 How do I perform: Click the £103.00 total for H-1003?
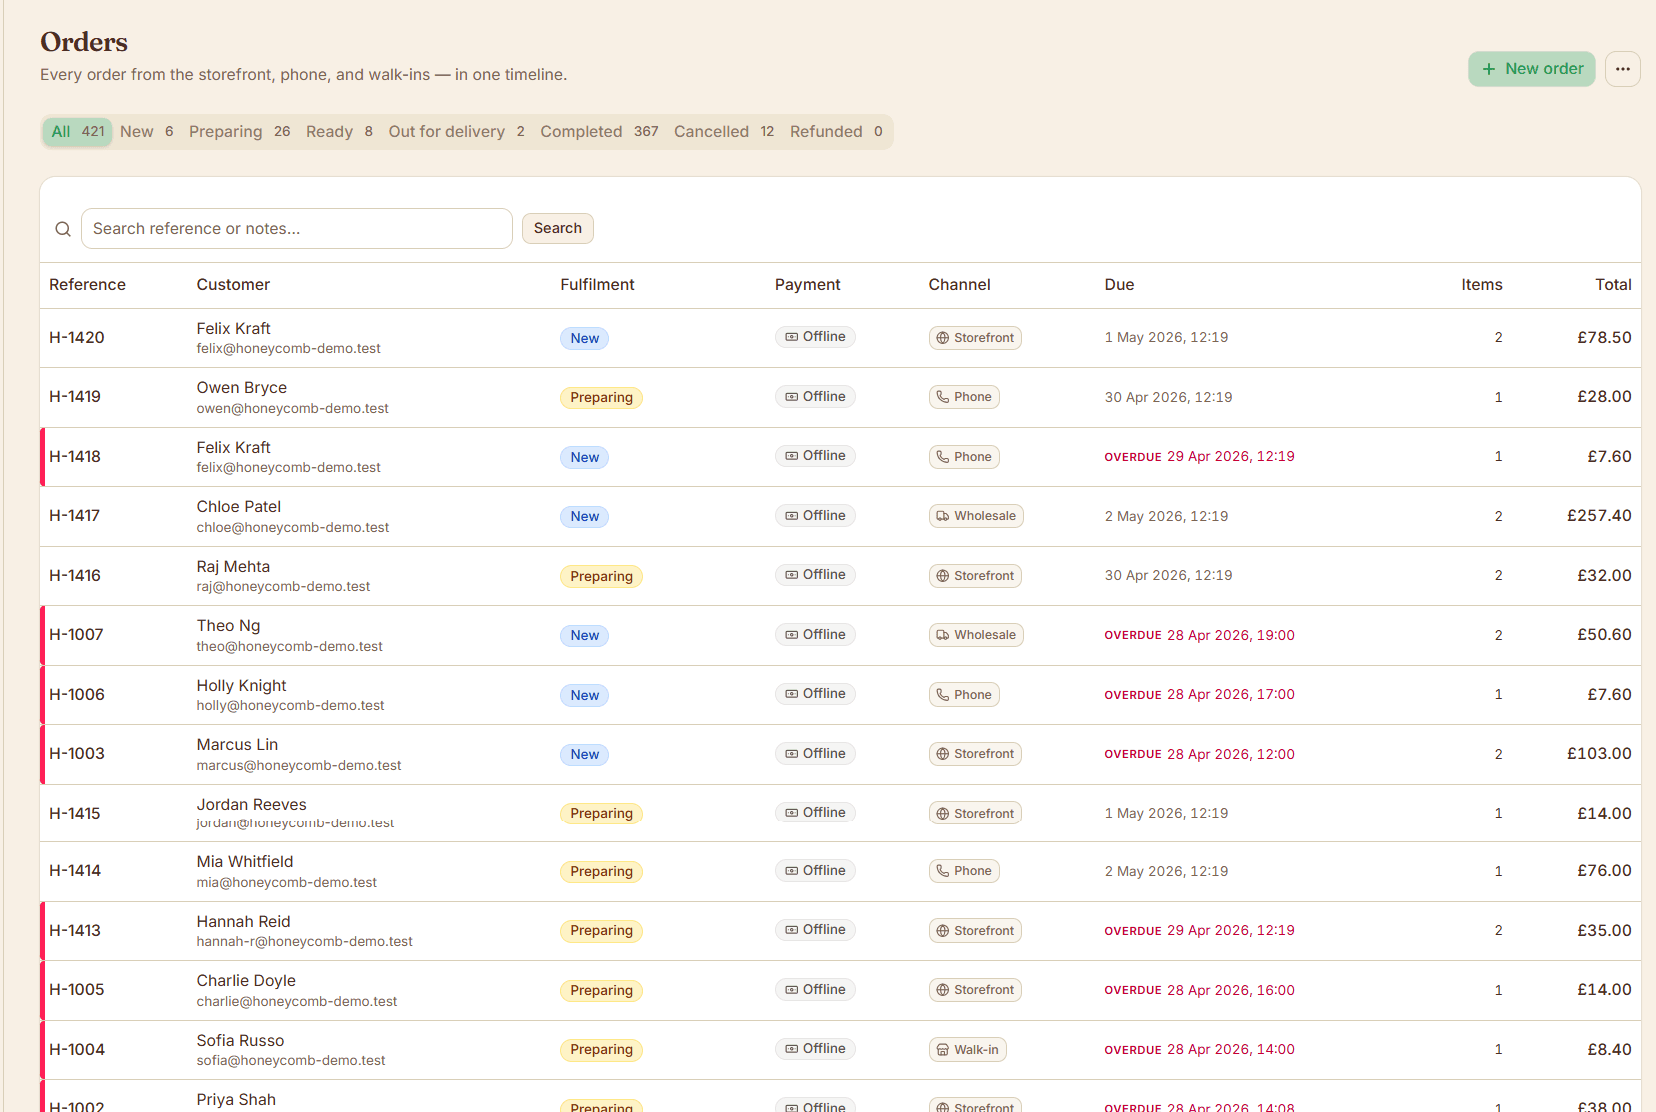1599,754
